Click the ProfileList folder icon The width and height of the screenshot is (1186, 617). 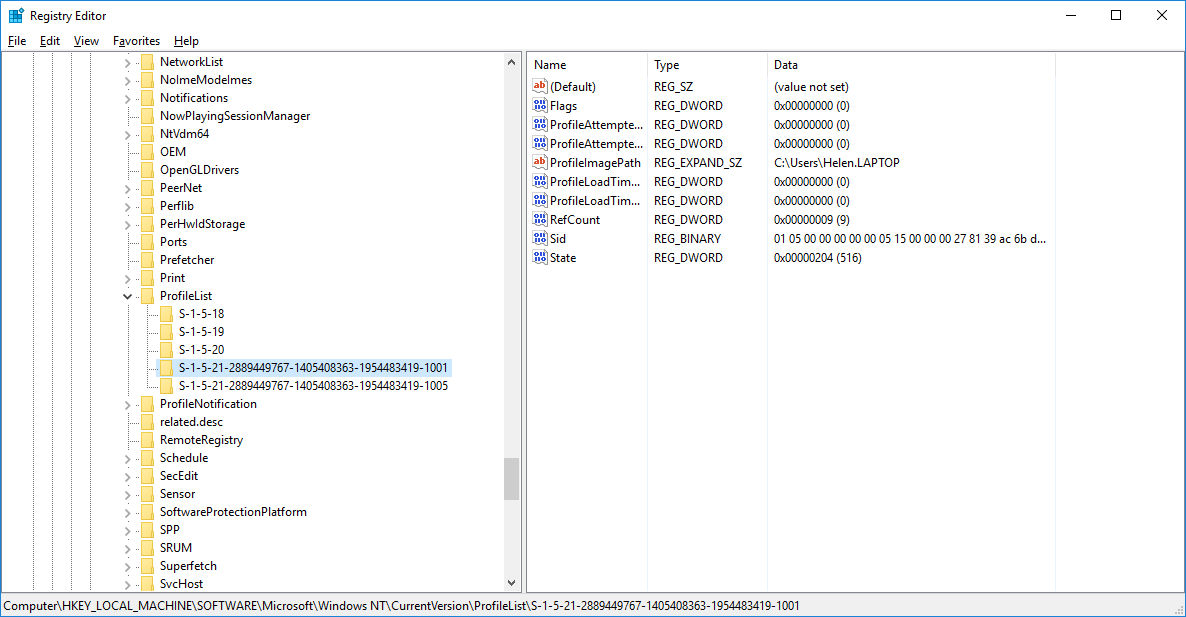coord(147,296)
